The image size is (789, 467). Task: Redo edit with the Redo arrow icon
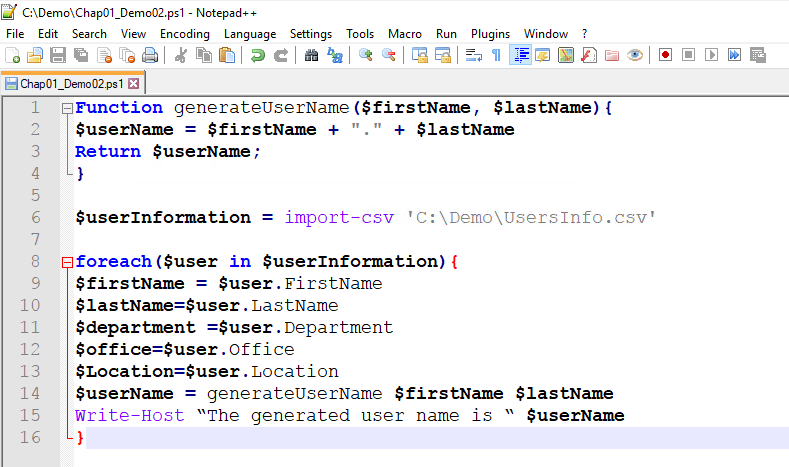(x=281, y=55)
